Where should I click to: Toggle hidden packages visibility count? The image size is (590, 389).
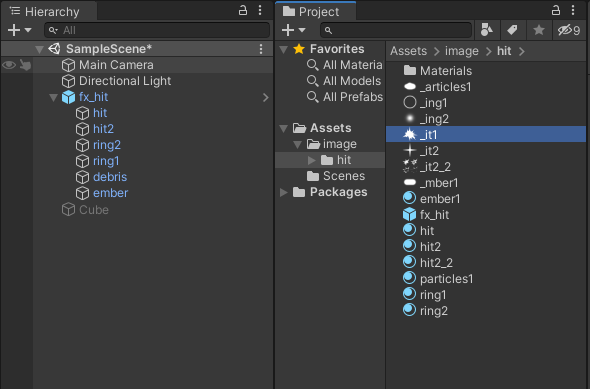pyautogui.click(x=569, y=30)
